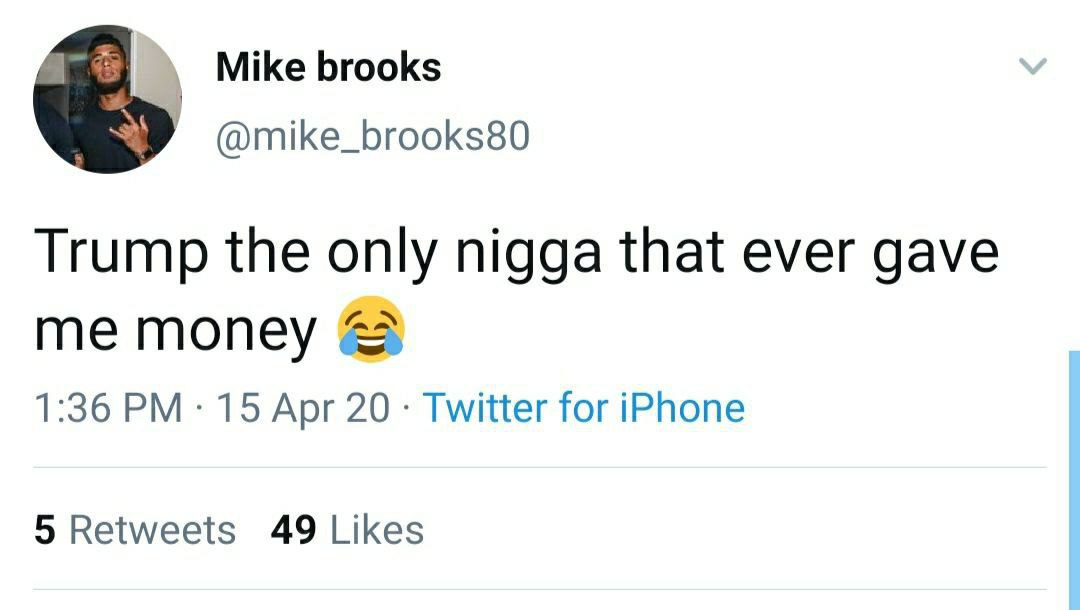The height and width of the screenshot is (610, 1080).
Task: Click the tweet text's first line
Action: tap(517, 253)
